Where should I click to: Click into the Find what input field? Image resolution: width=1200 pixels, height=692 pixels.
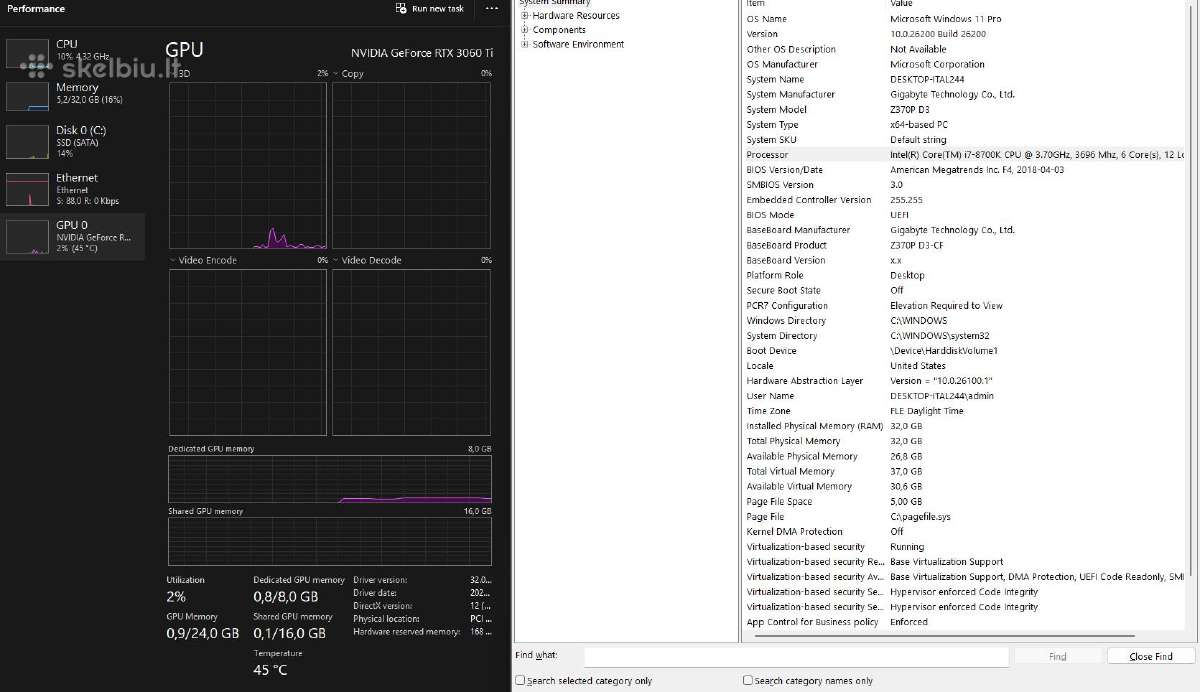(x=796, y=657)
